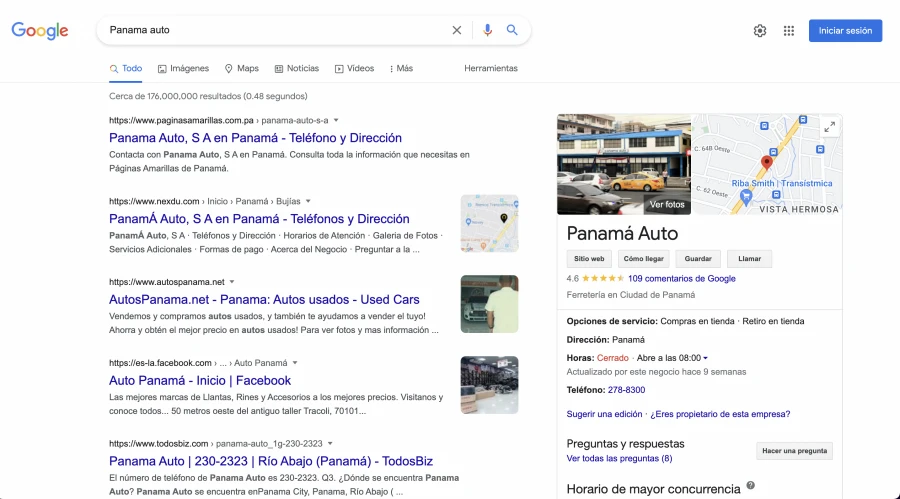Open Auto Panamá - Inicio | Facebook result

[200, 381]
